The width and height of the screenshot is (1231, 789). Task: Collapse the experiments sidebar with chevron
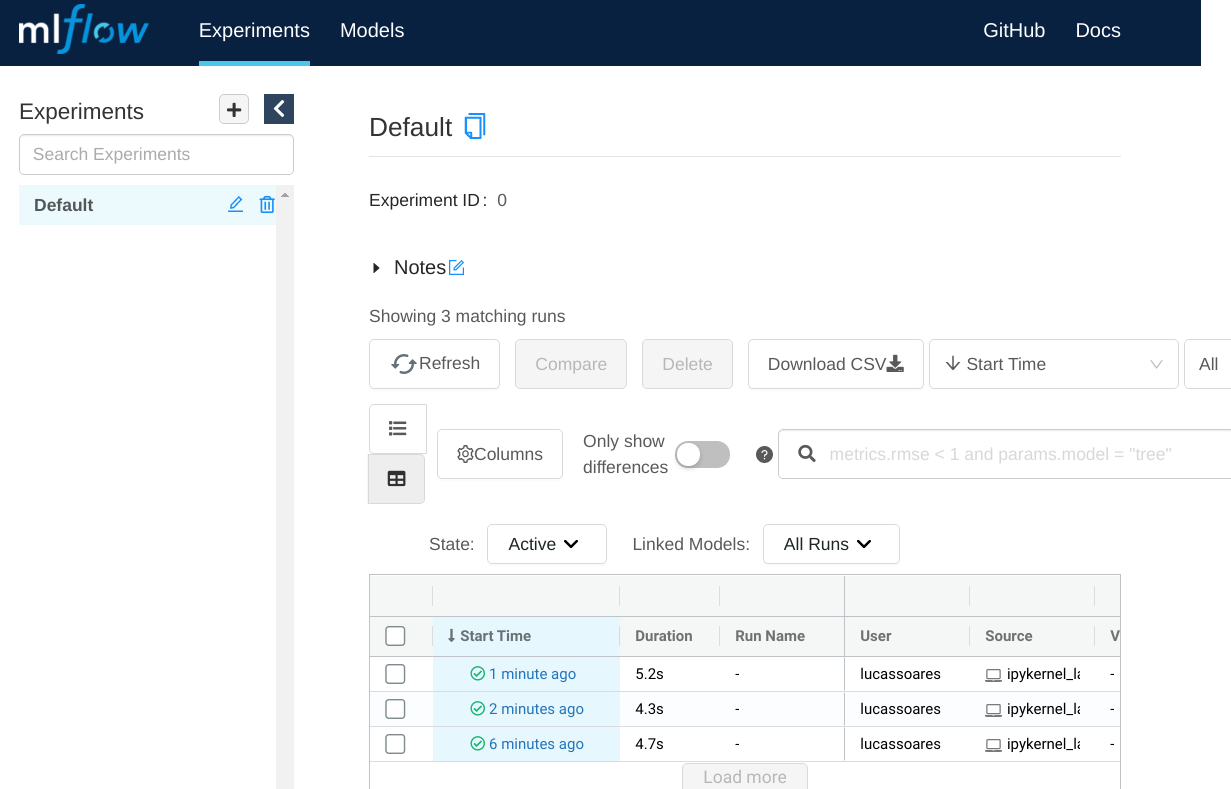coord(279,109)
